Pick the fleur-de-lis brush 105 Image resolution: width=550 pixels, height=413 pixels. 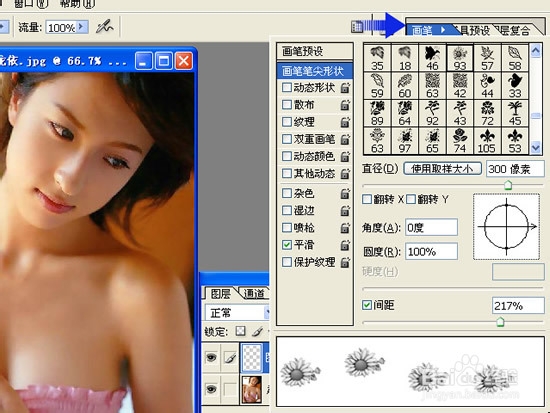point(487,141)
